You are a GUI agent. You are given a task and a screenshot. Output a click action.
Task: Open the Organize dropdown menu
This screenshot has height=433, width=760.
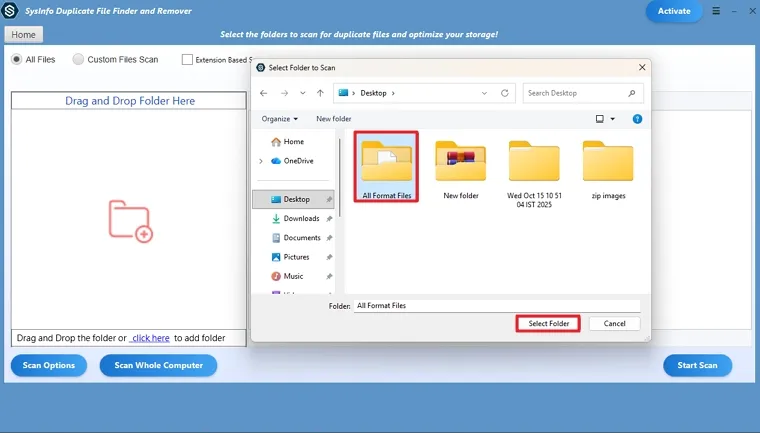279,119
